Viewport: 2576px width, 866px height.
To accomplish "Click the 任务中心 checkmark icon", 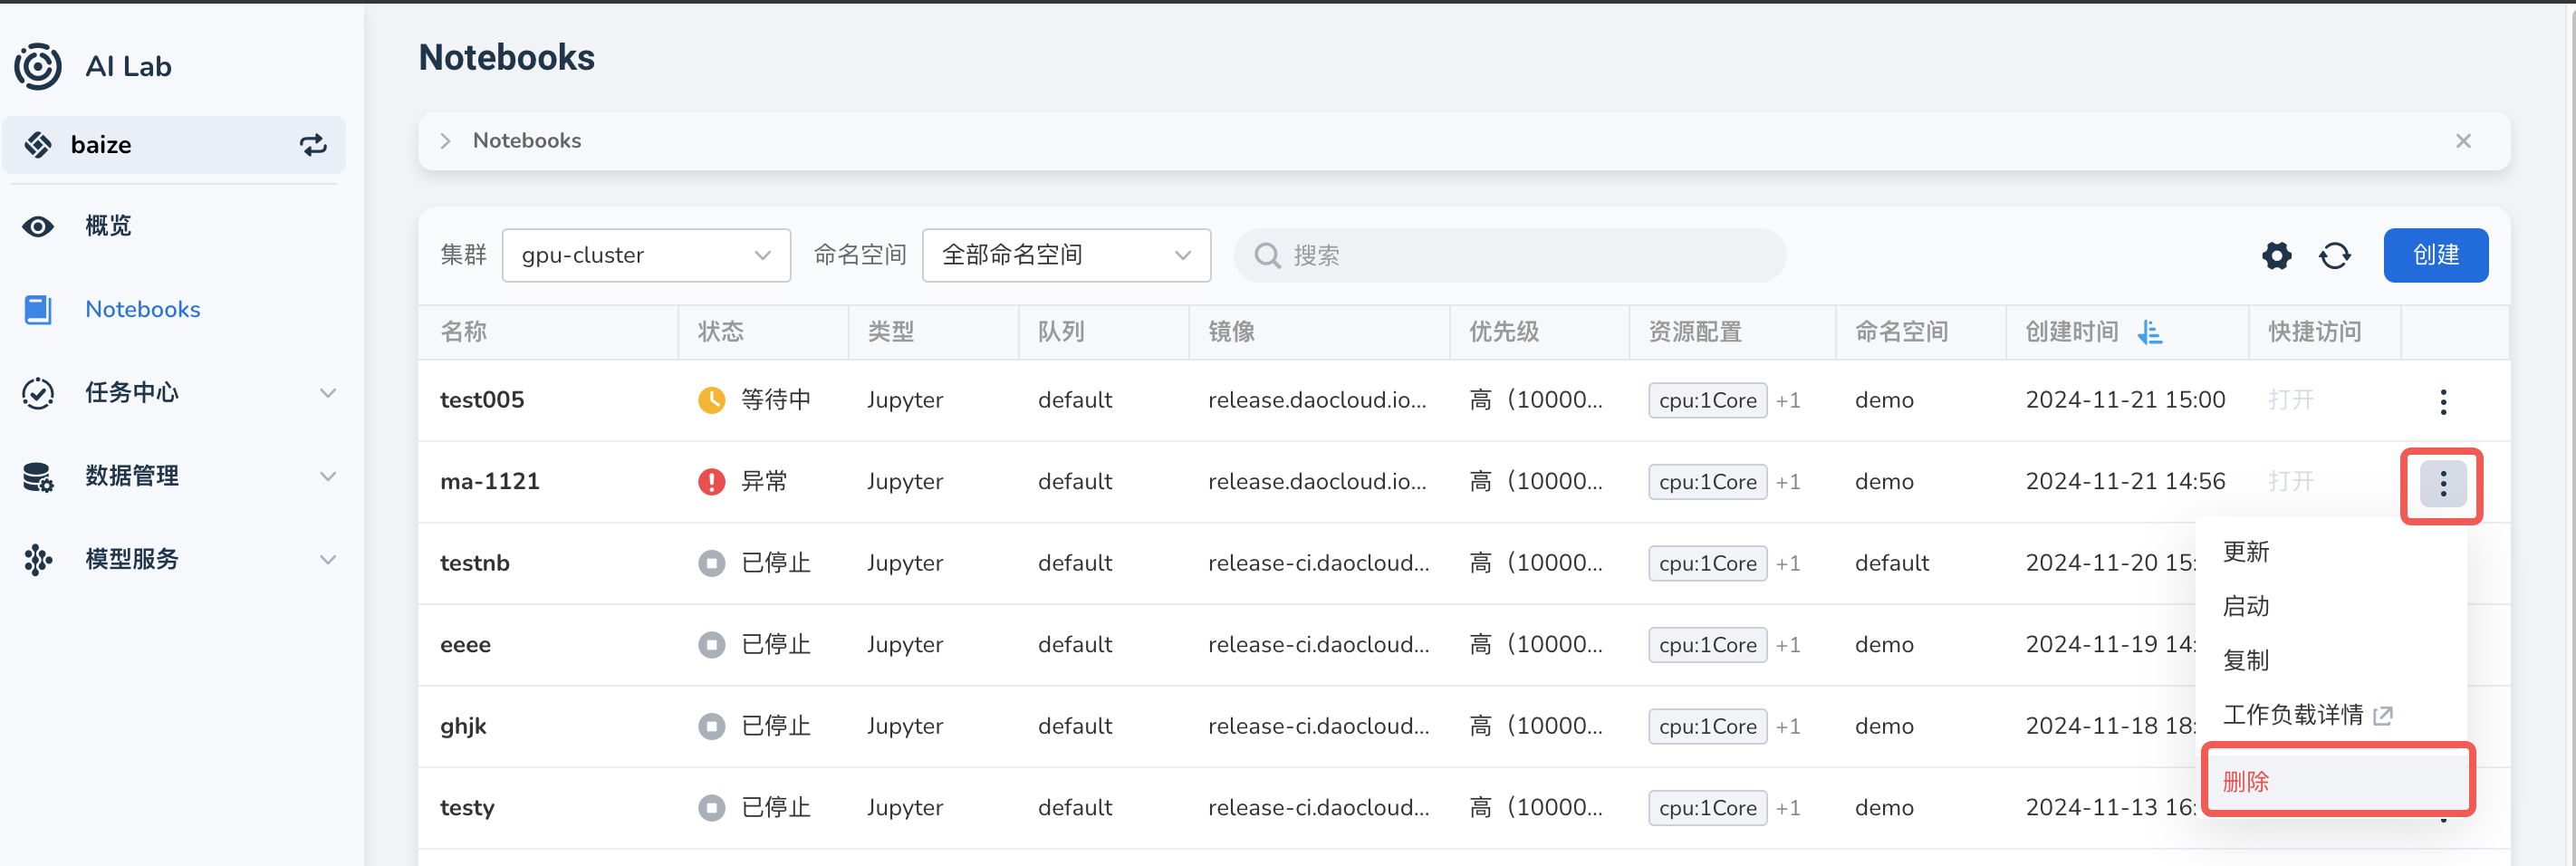I will coord(38,393).
